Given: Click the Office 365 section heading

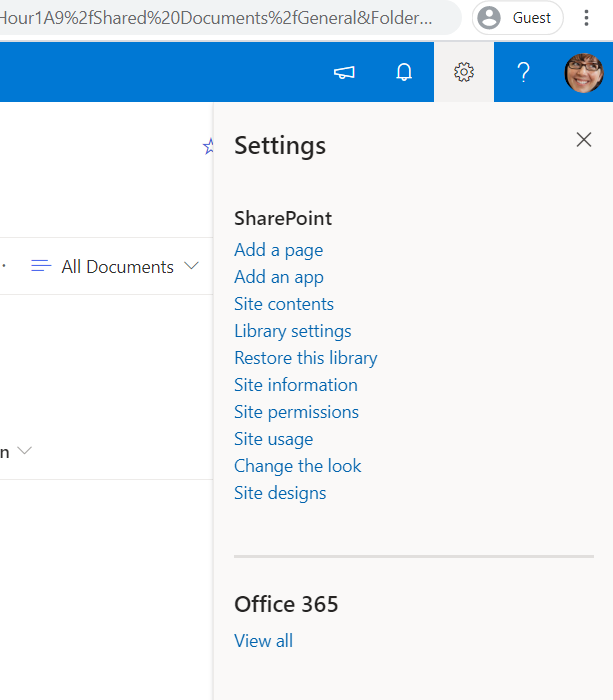Looking at the screenshot, I should (x=286, y=604).
